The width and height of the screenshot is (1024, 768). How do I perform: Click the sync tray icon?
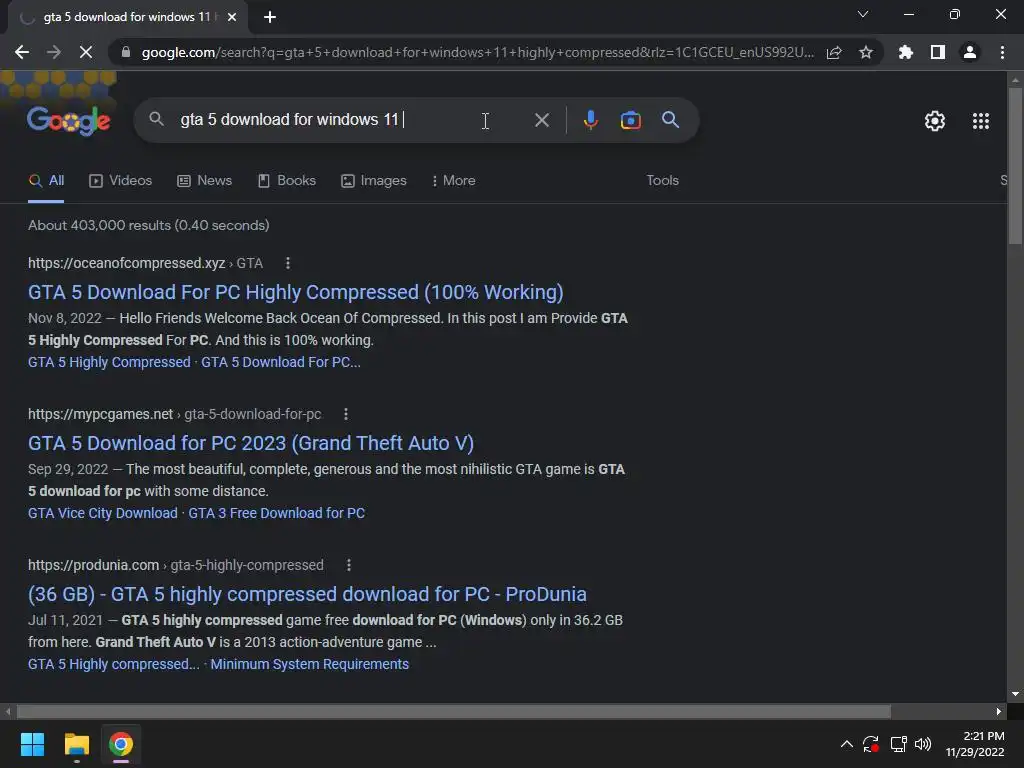tap(871, 744)
